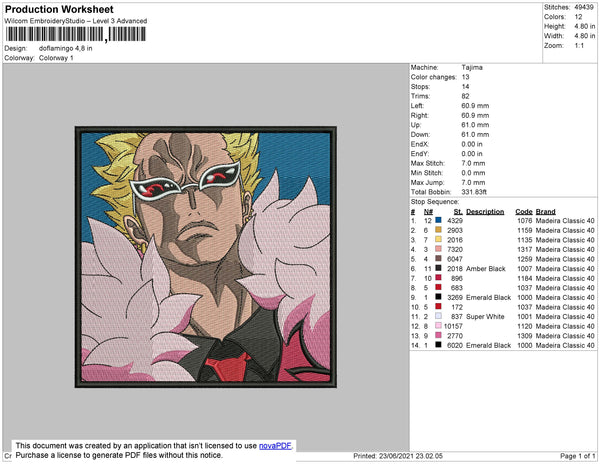Click the barcode under the worksheet title
The width and height of the screenshot is (600, 464).
(x=75, y=34)
